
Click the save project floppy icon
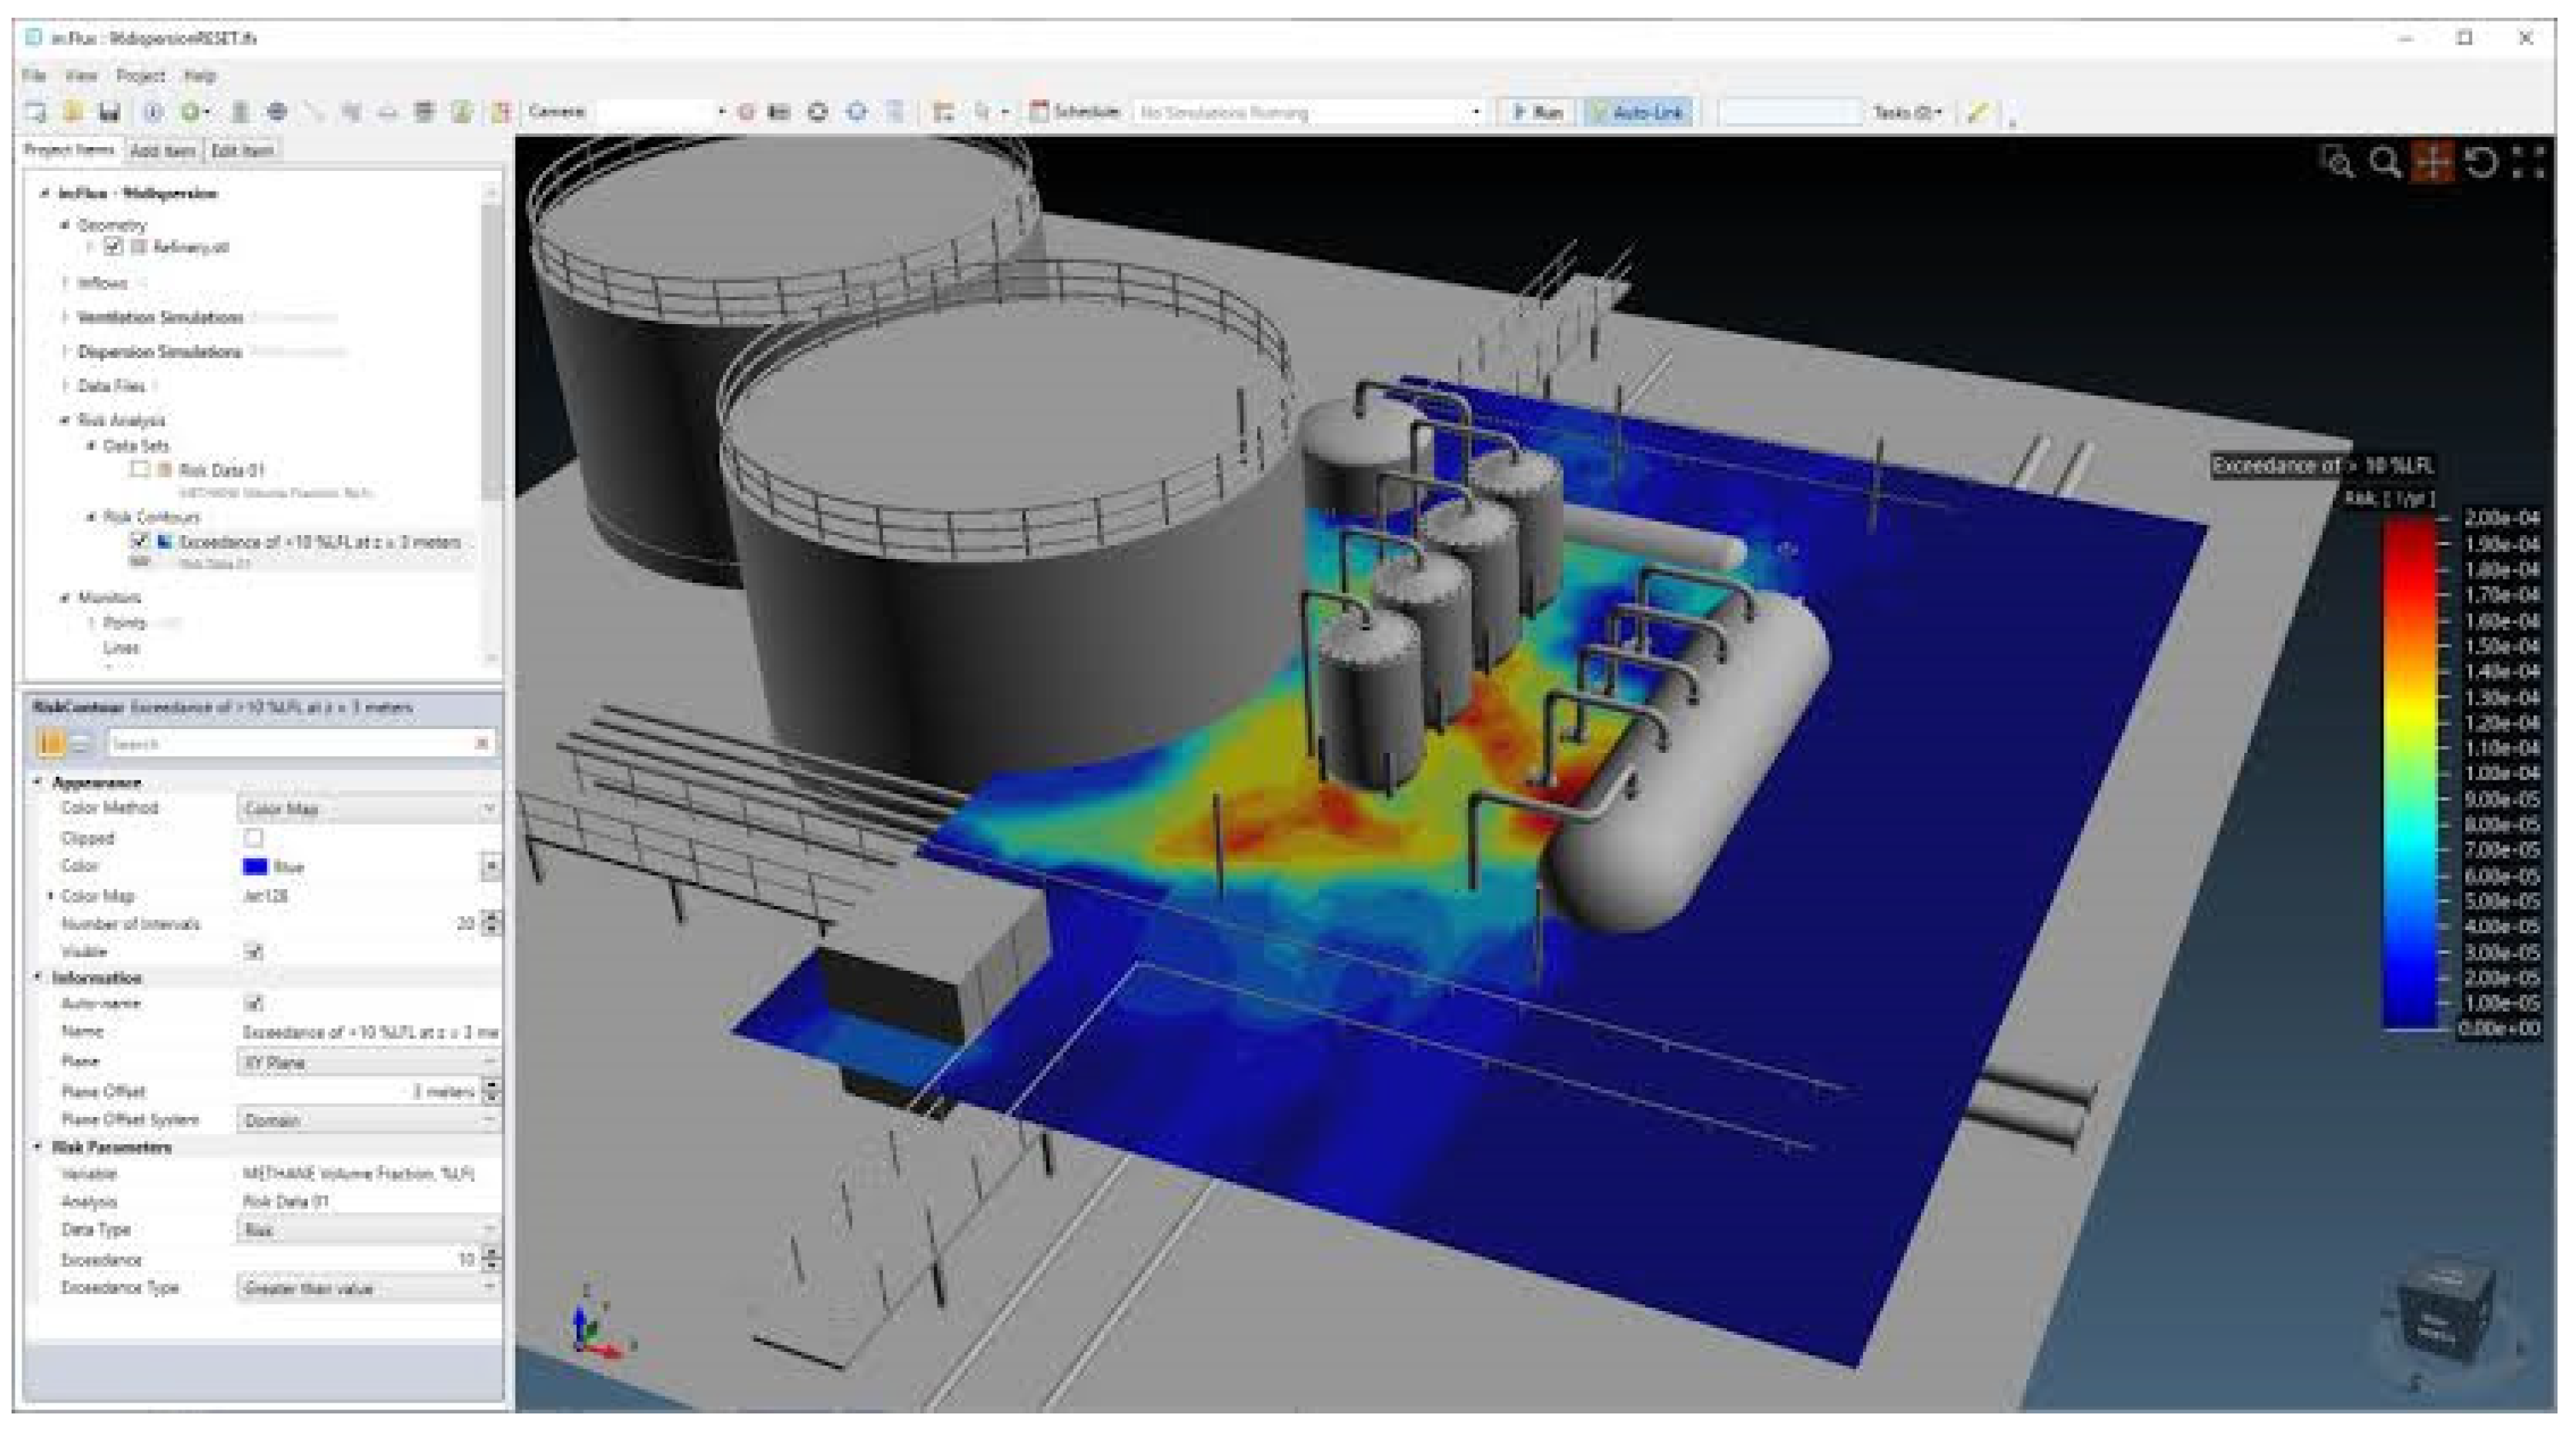click(109, 112)
